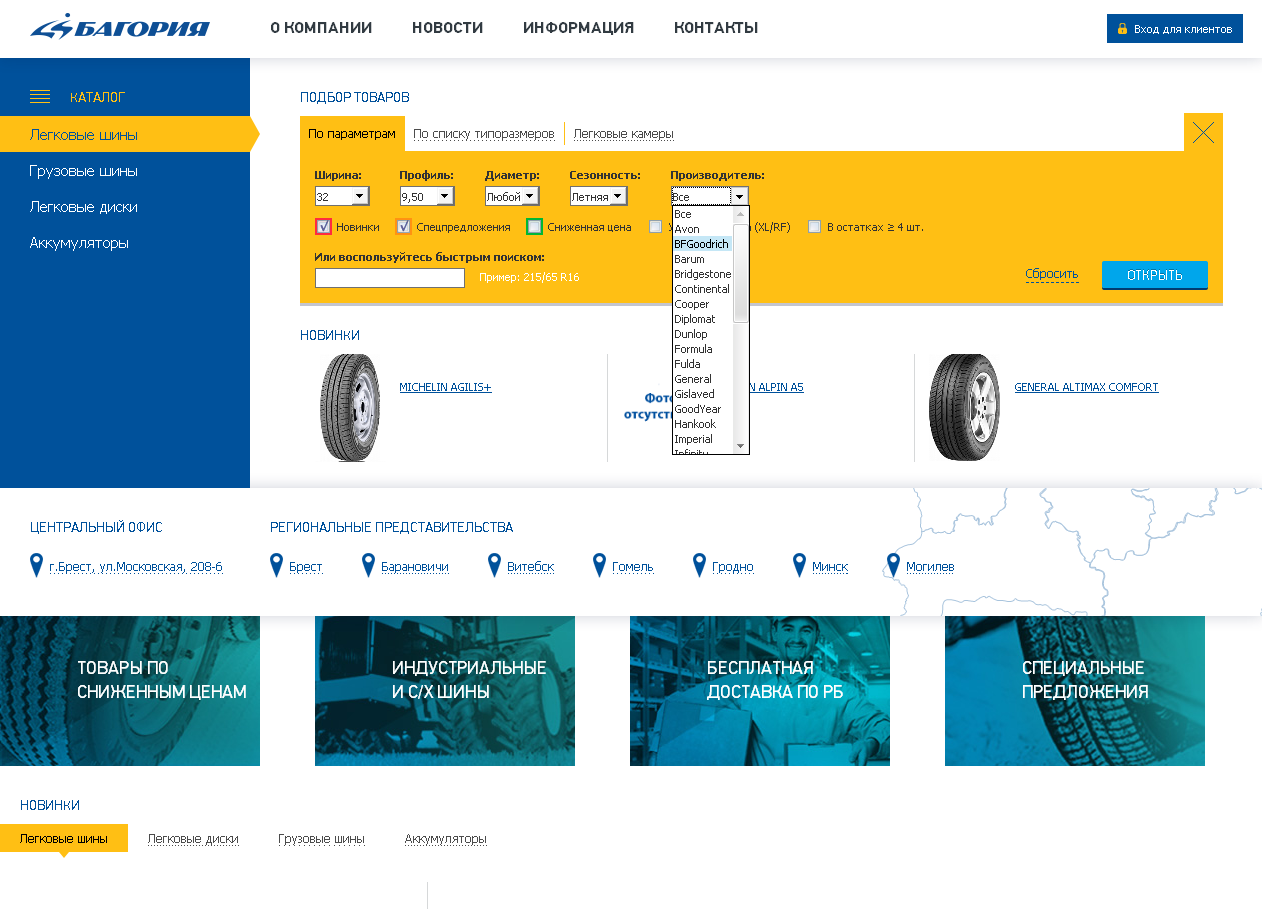Open MICHELIN AGILIS+ product link
This screenshot has width=1262, height=909.
point(445,387)
